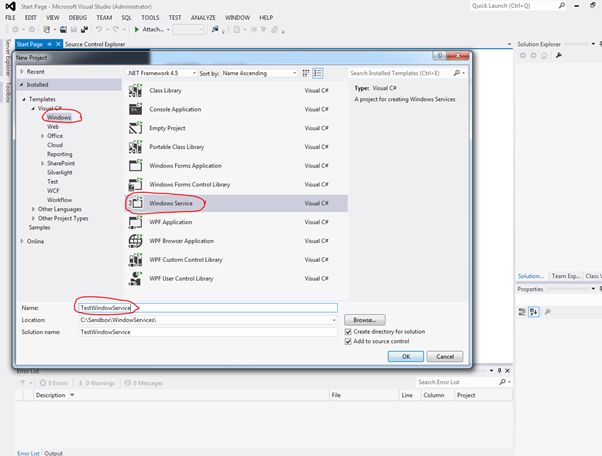This screenshot has height=456, width=602.
Task: Click the Empty Project template icon
Action: pos(135,128)
